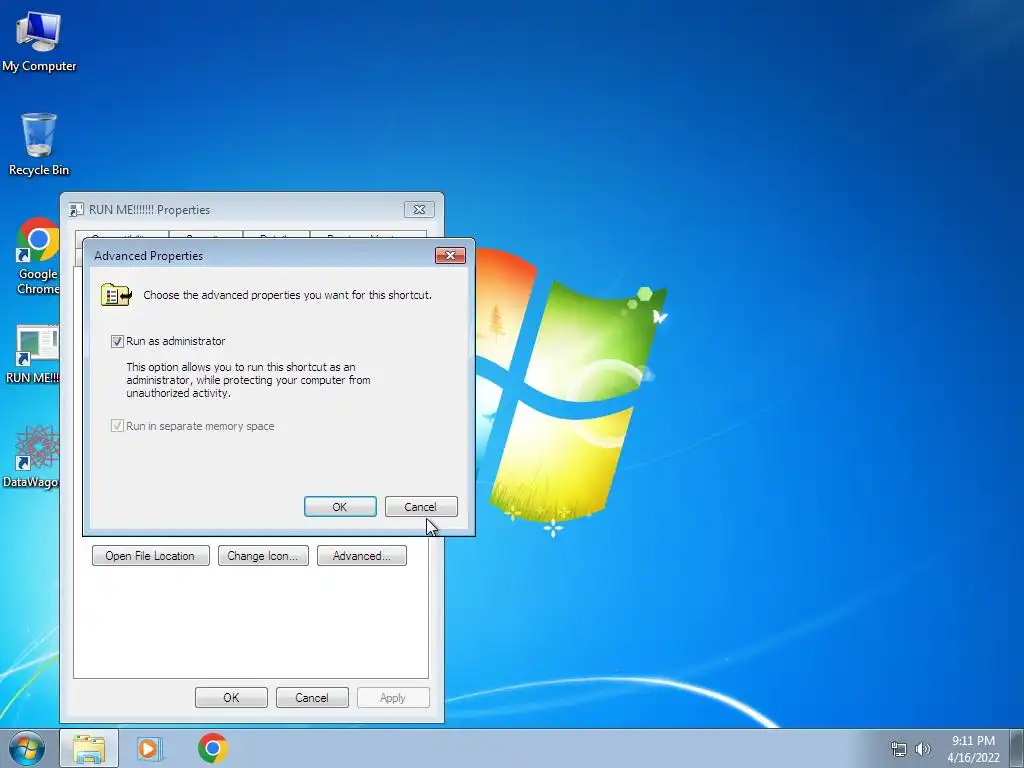Click OK in RUN ME Properties window

coord(231,697)
